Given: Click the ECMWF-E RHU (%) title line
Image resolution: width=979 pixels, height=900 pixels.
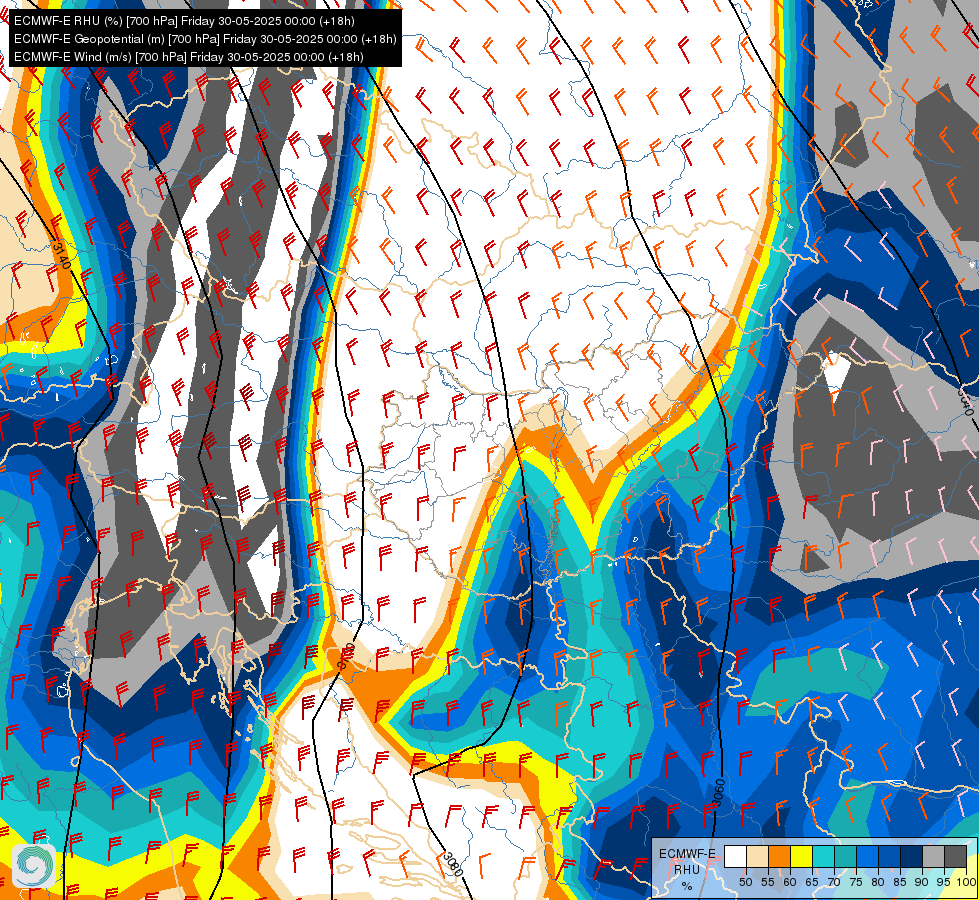Looking at the screenshot, I should 184,21.
